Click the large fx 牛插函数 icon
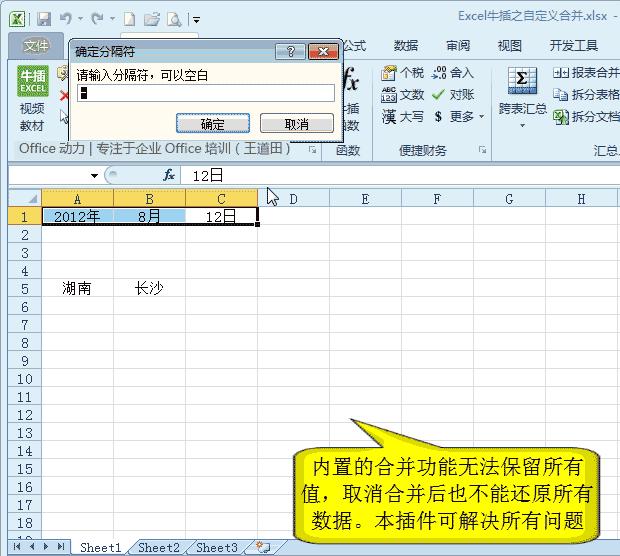Image resolution: width=620 pixels, height=556 pixels. [x=350, y=80]
